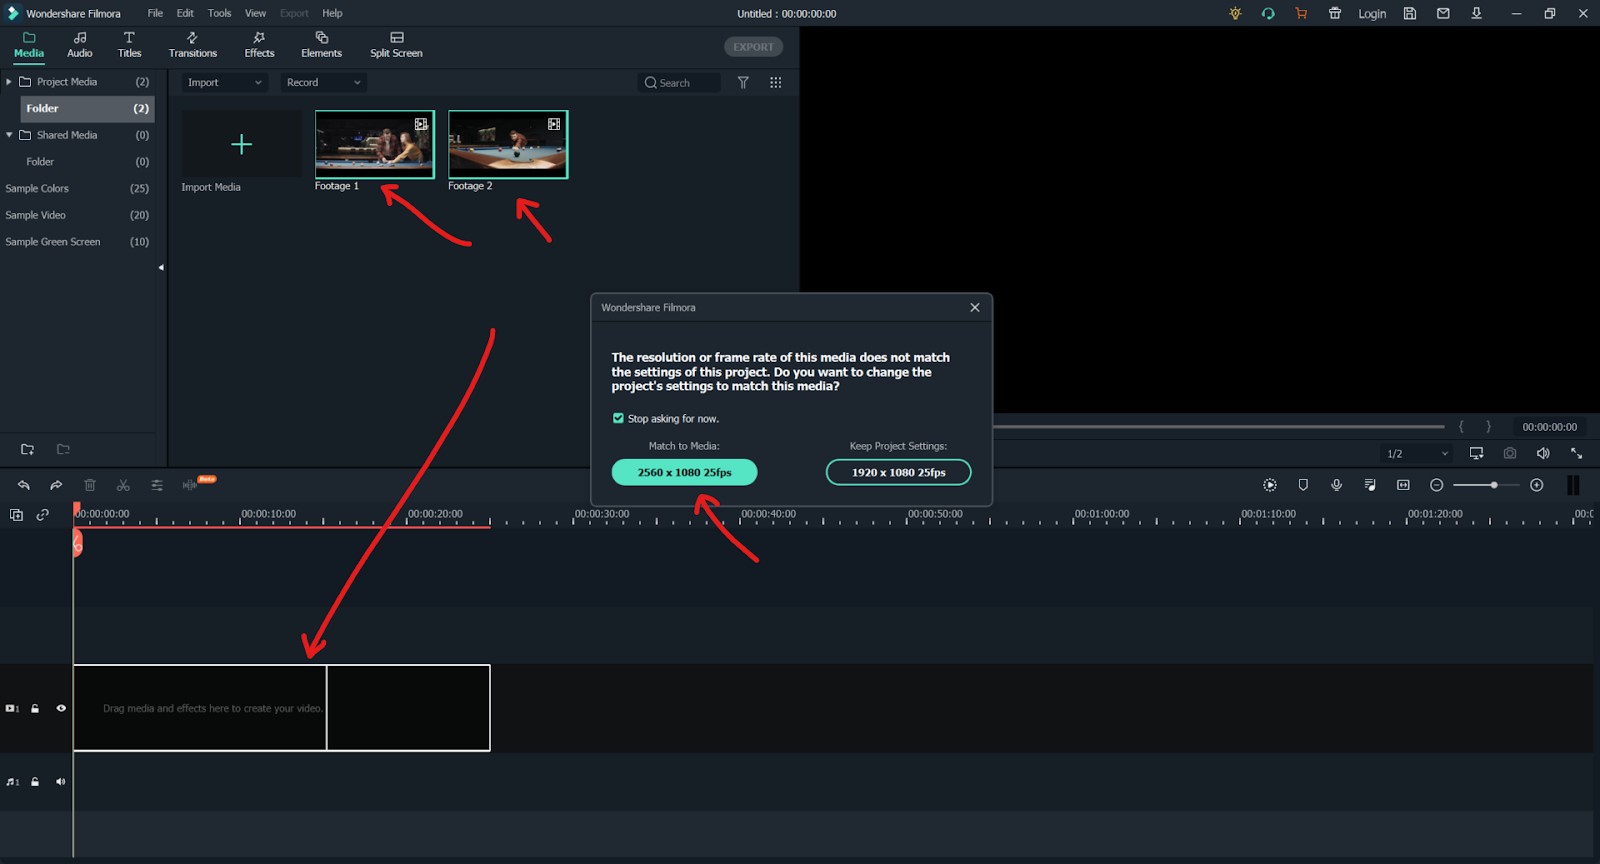Click the Zoom to Fit Timeline icon
Viewport: 1600px width, 864px height.
click(x=1403, y=485)
